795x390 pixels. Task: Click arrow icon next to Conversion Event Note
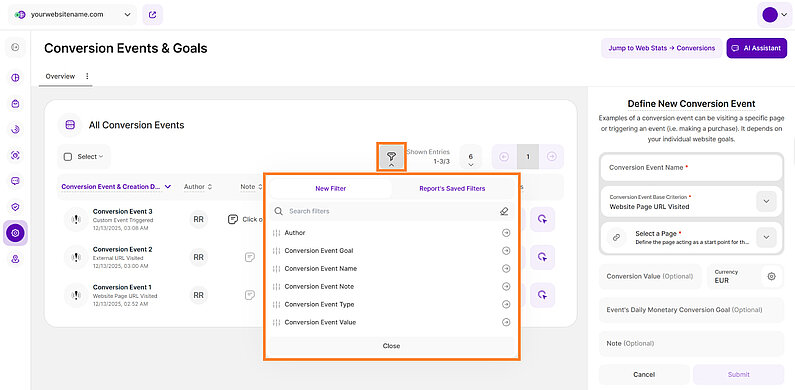point(506,287)
